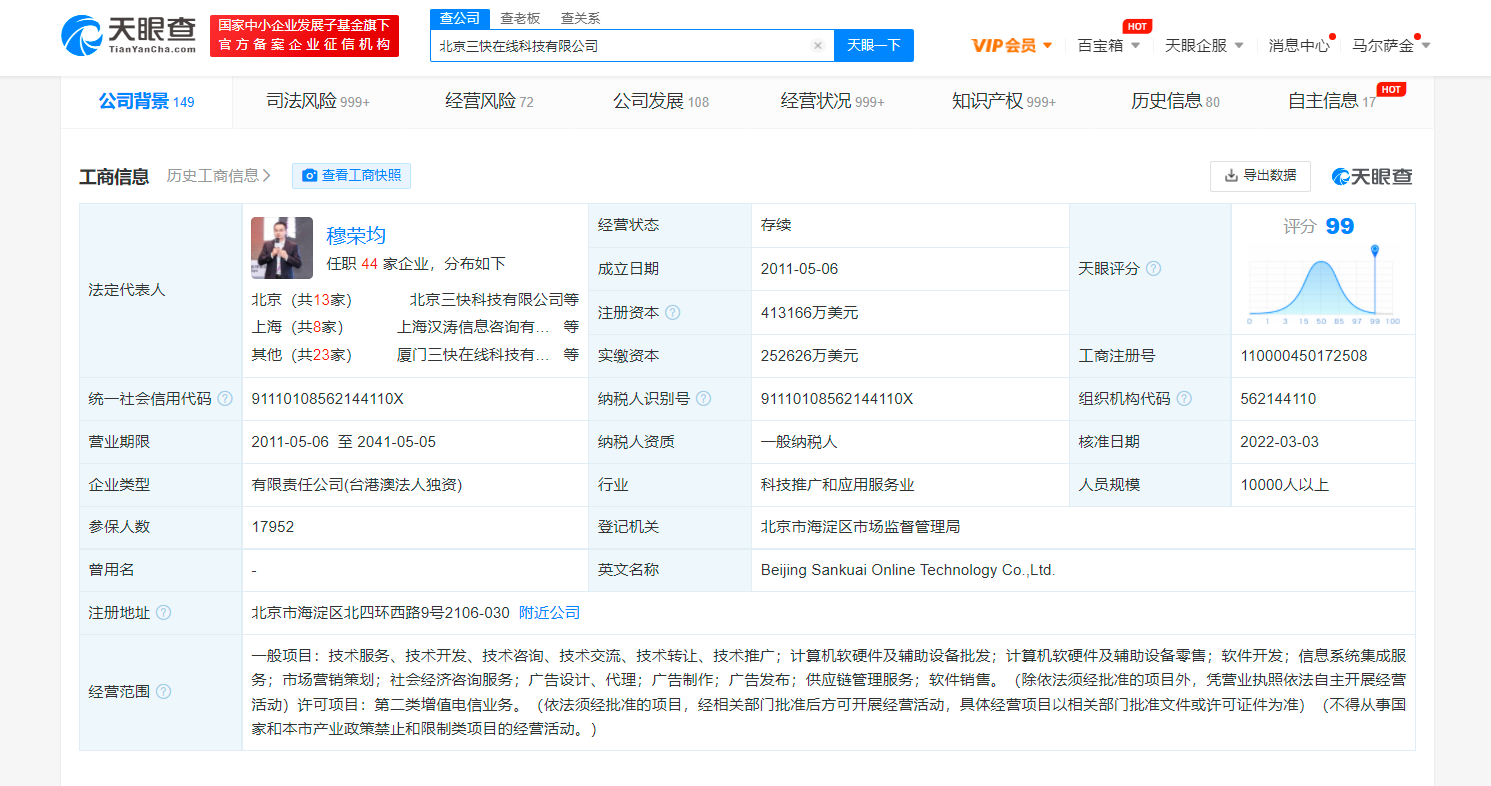
Task: Click the TianYanCha logo at top left
Action: tap(128, 36)
